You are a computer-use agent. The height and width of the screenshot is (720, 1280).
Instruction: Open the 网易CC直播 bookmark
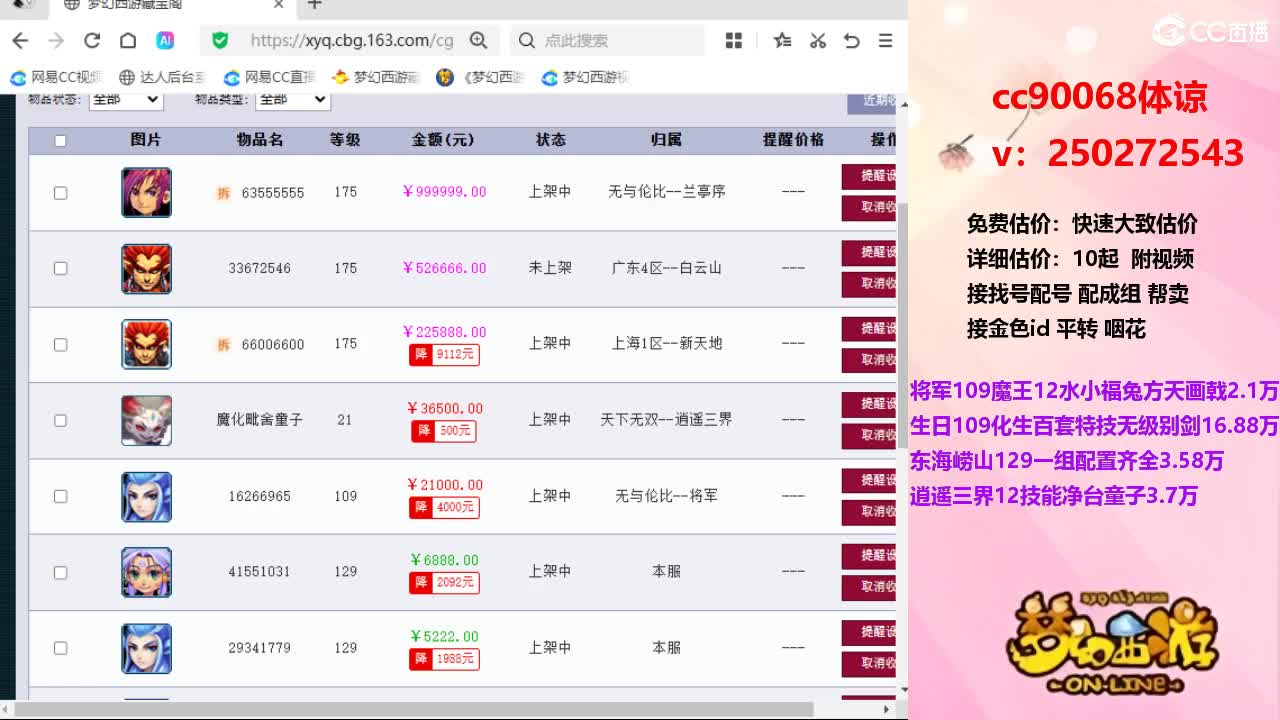pyautogui.click(x=270, y=77)
